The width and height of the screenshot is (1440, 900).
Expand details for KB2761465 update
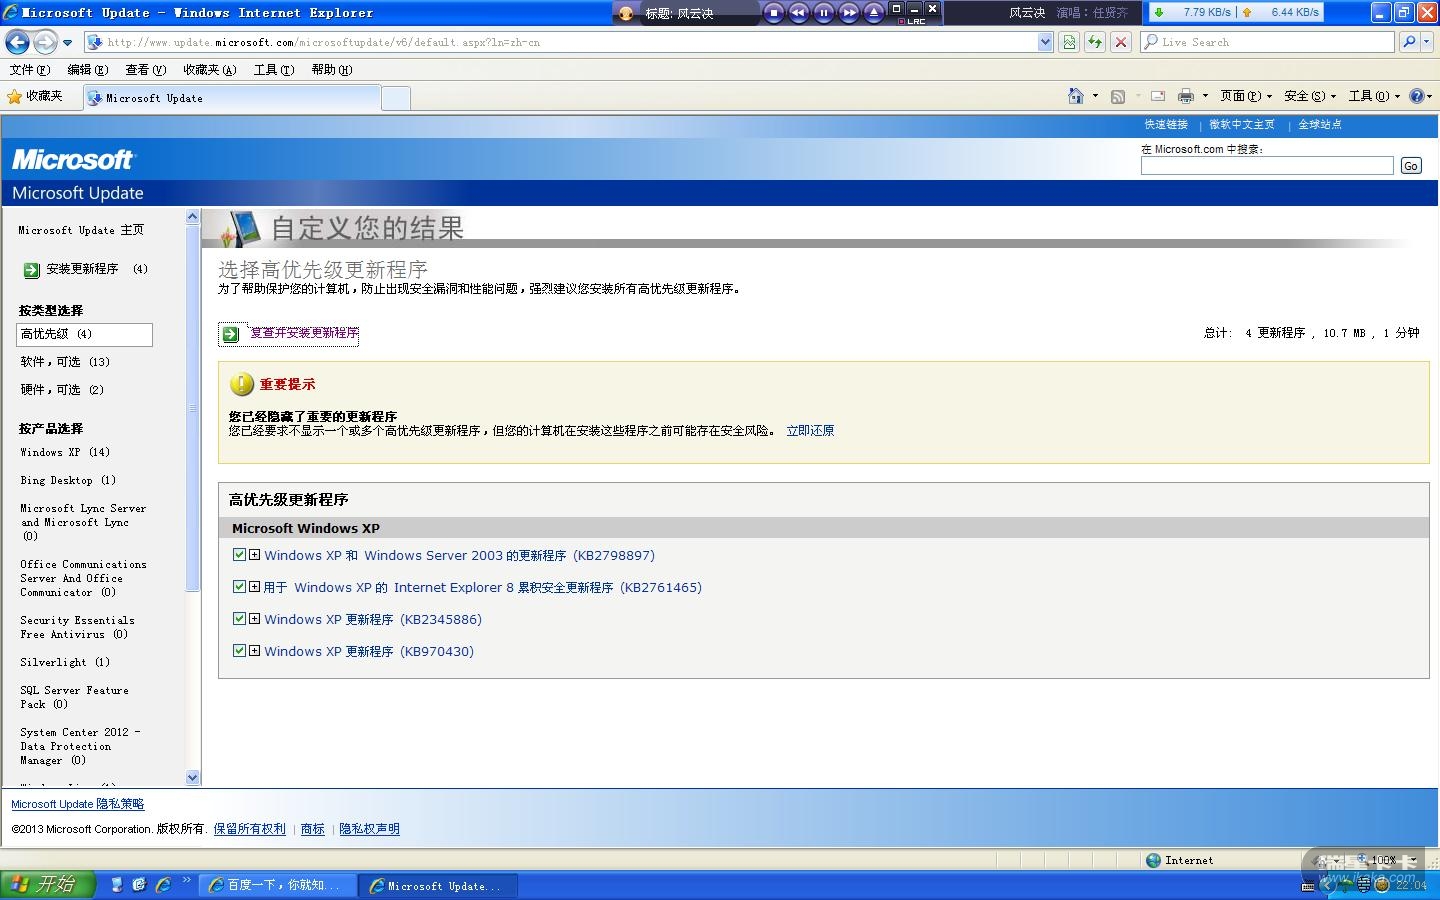pyautogui.click(x=255, y=587)
